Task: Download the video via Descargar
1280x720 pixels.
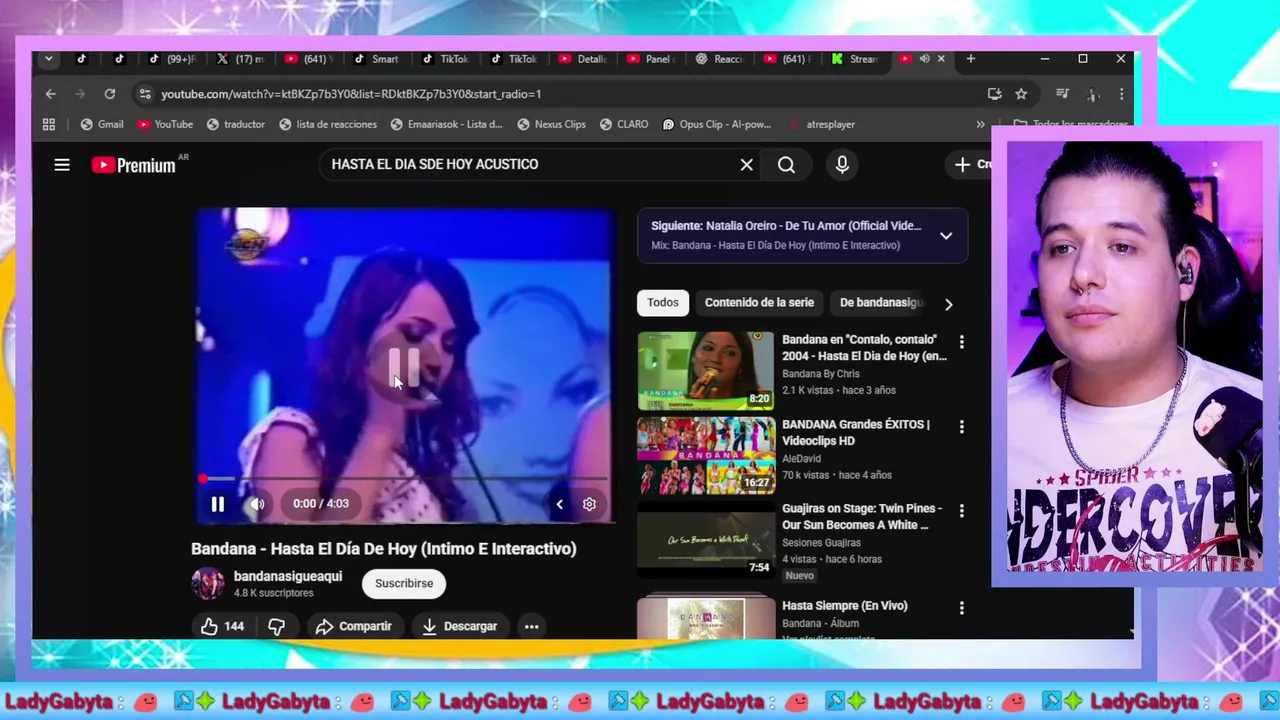Action: click(459, 626)
